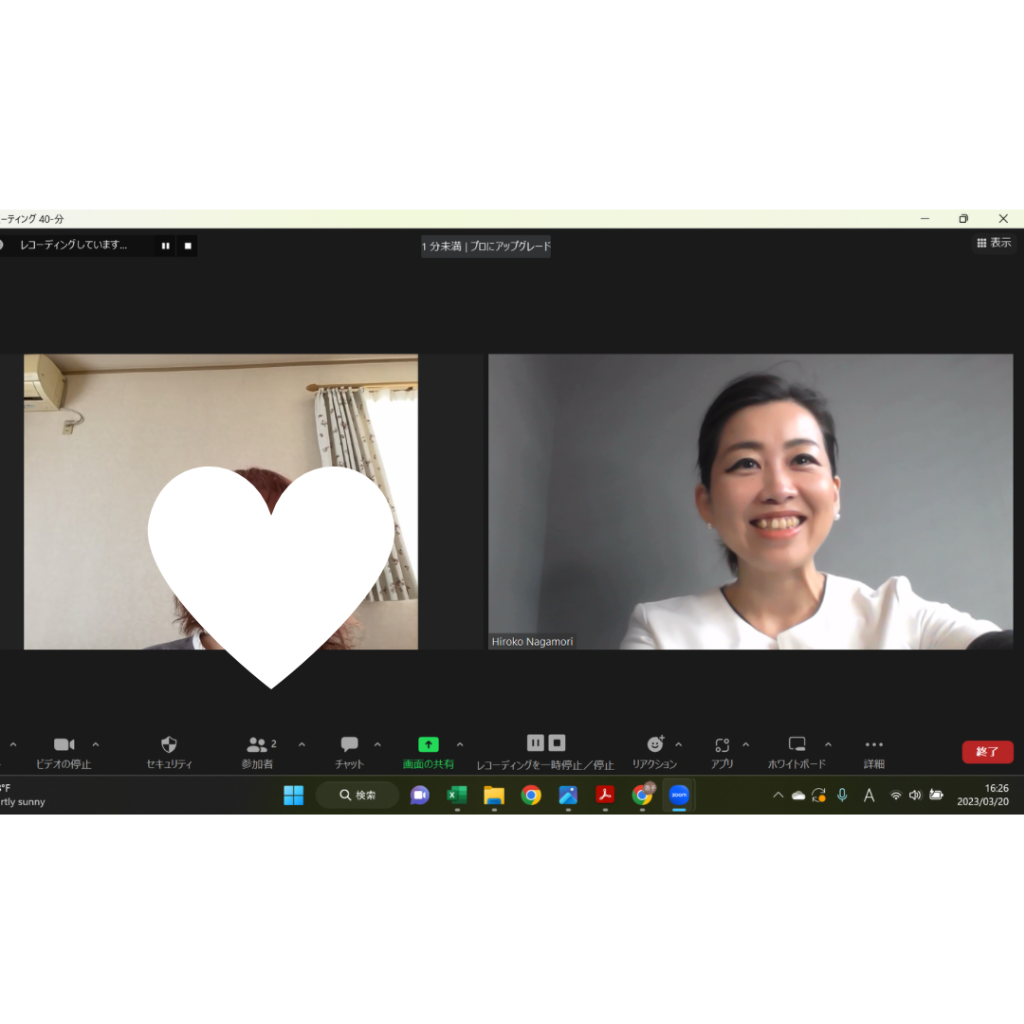
Task: Open the Chat bubble icon
Action: 349,745
